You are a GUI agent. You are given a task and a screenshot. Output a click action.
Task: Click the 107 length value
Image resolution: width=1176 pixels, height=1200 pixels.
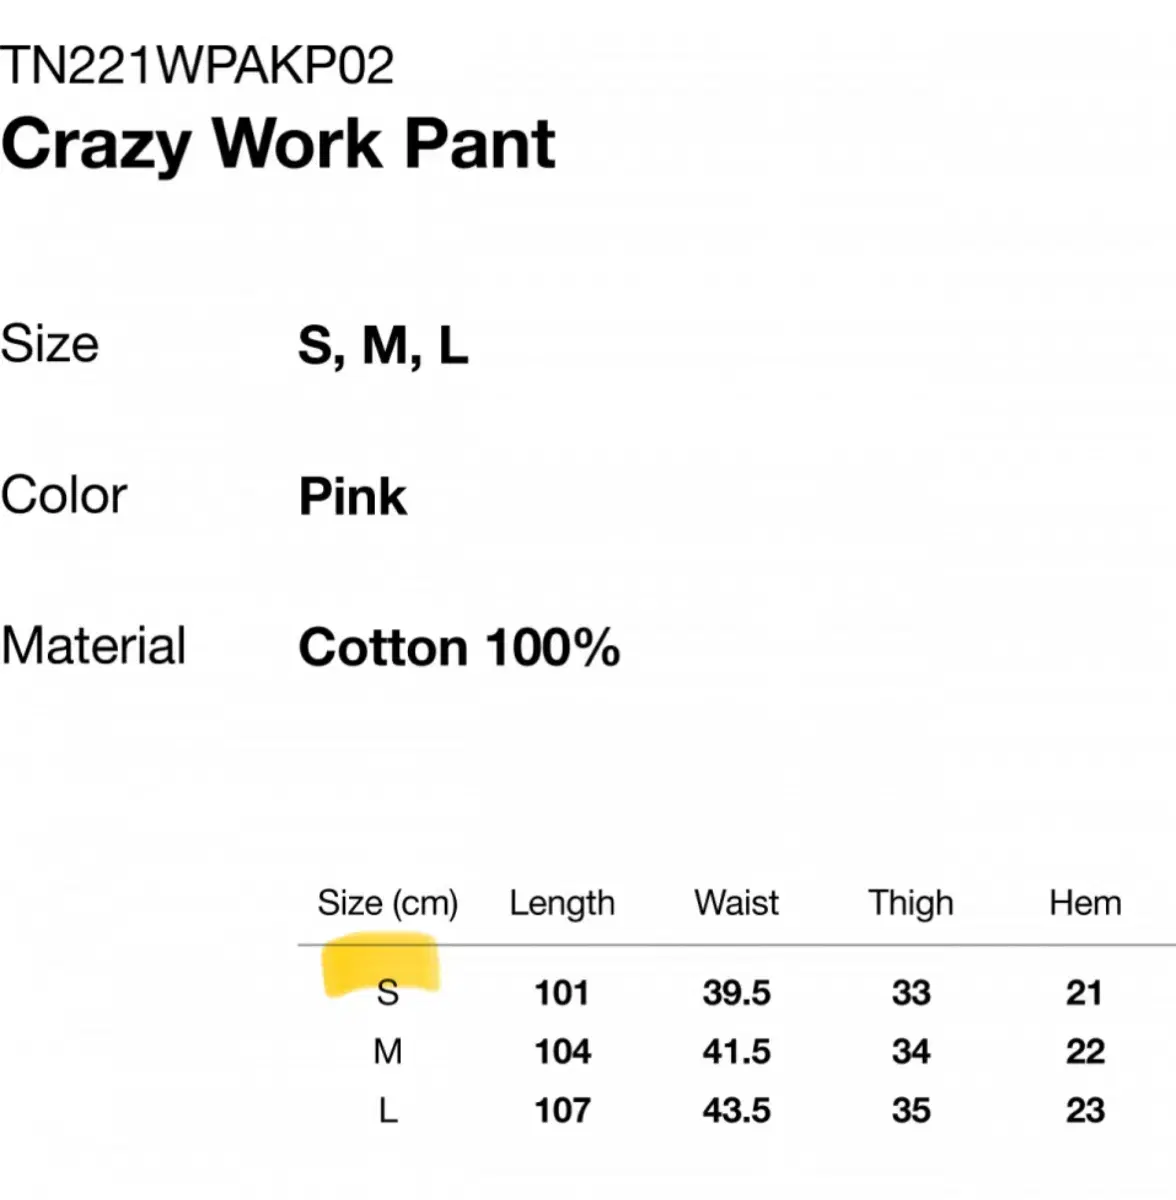562,1110
